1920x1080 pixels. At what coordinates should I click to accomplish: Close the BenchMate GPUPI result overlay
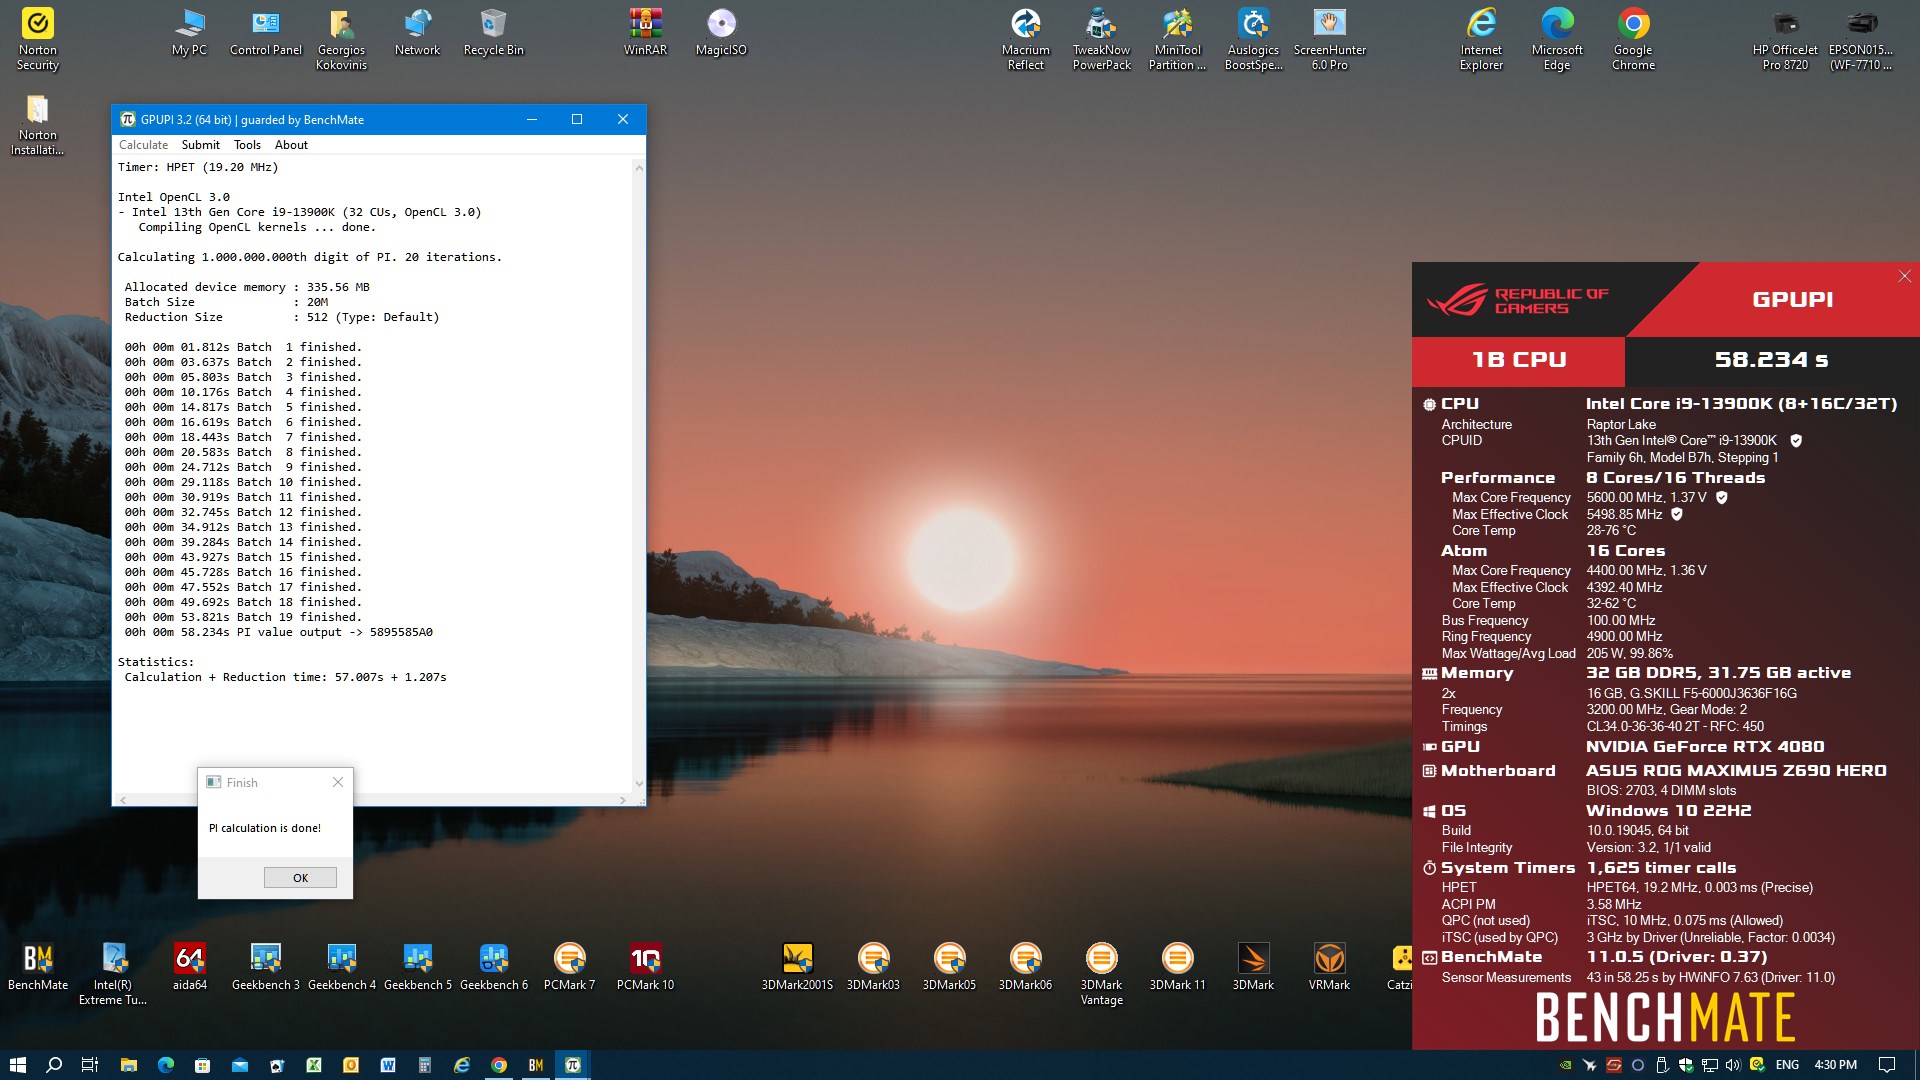pos(1904,276)
